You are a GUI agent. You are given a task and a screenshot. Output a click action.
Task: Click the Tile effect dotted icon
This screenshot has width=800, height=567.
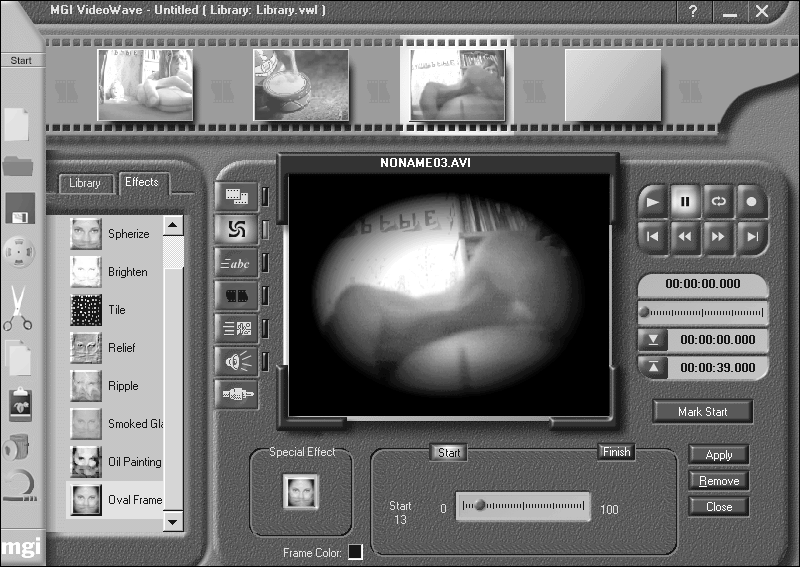click(86, 310)
